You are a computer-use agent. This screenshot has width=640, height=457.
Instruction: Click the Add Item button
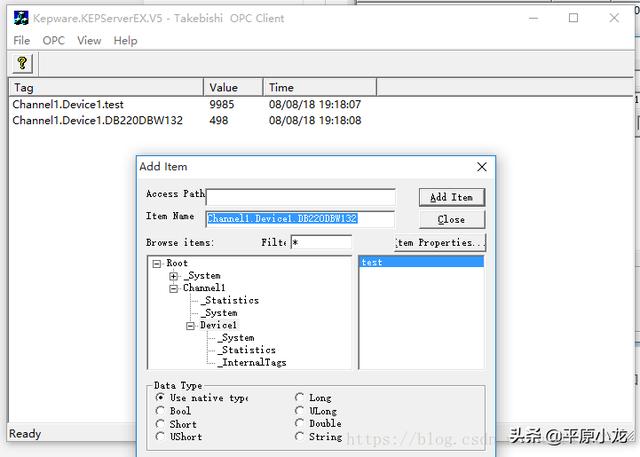point(452,197)
